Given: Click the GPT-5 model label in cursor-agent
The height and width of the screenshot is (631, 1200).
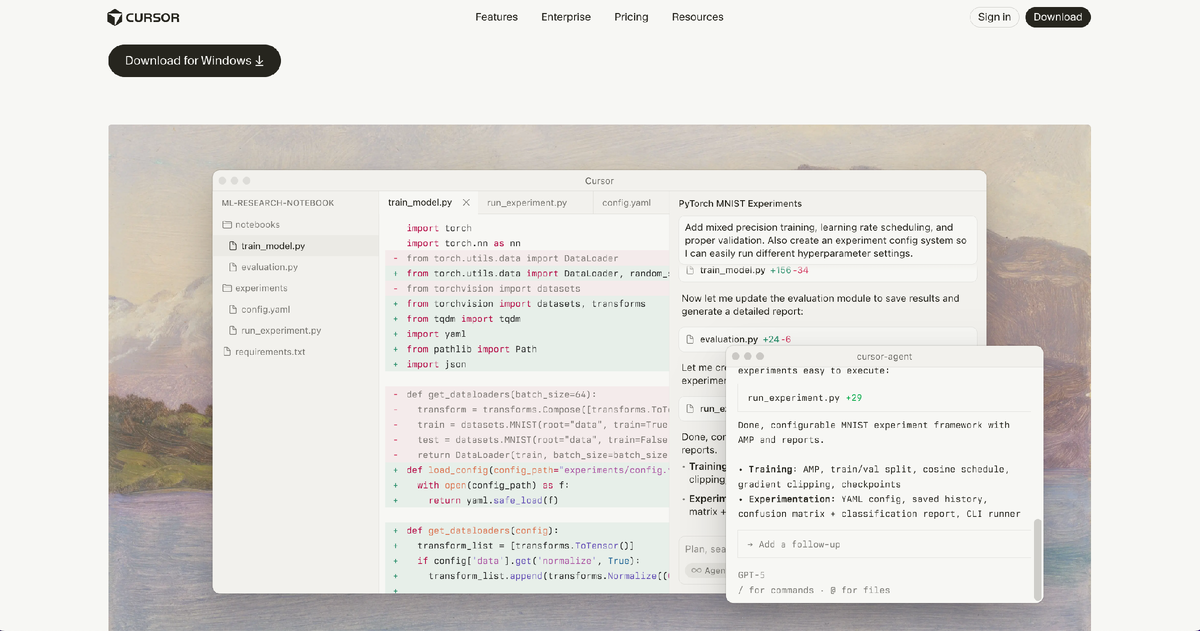Looking at the screenshot, I should [x=751, y=575].
